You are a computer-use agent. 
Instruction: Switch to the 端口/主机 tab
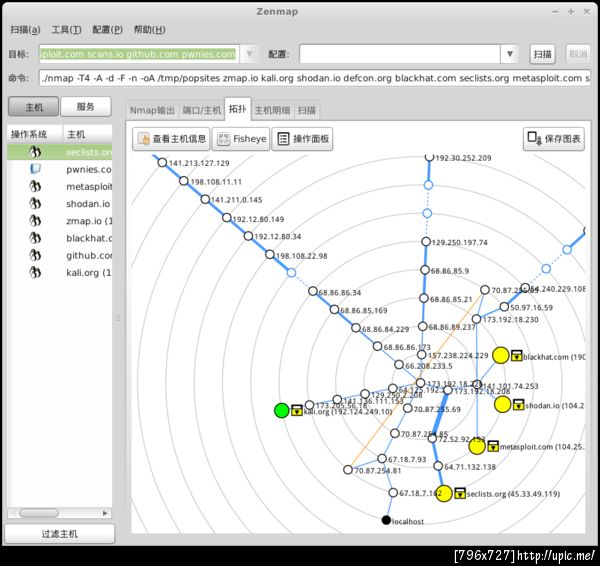pyautogui.click(x=202, y=110)
